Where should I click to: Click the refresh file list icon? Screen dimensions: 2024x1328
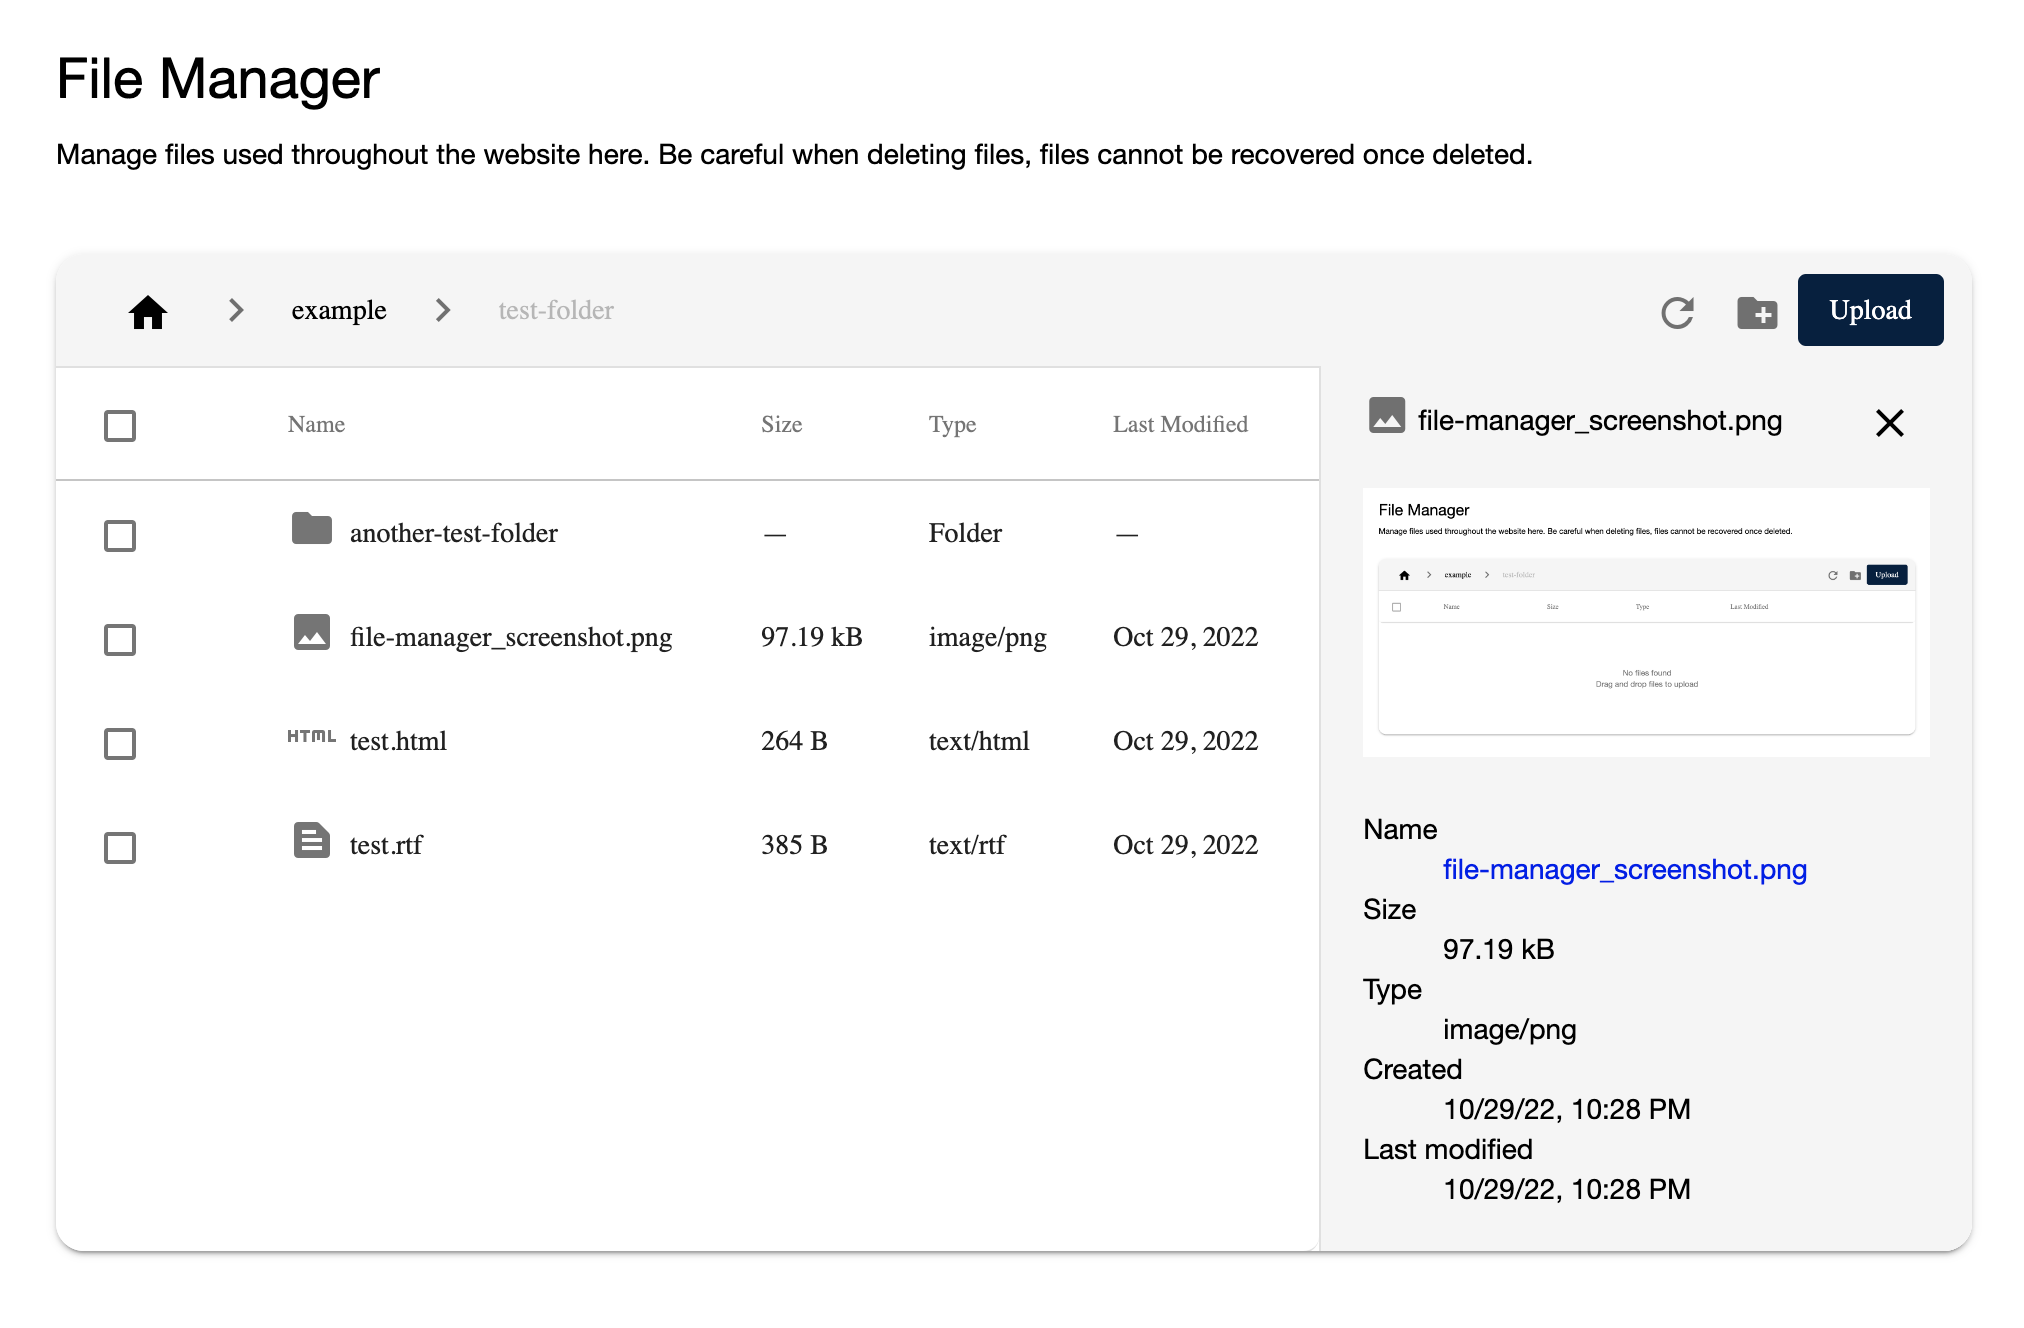[x=1677, y=313]
